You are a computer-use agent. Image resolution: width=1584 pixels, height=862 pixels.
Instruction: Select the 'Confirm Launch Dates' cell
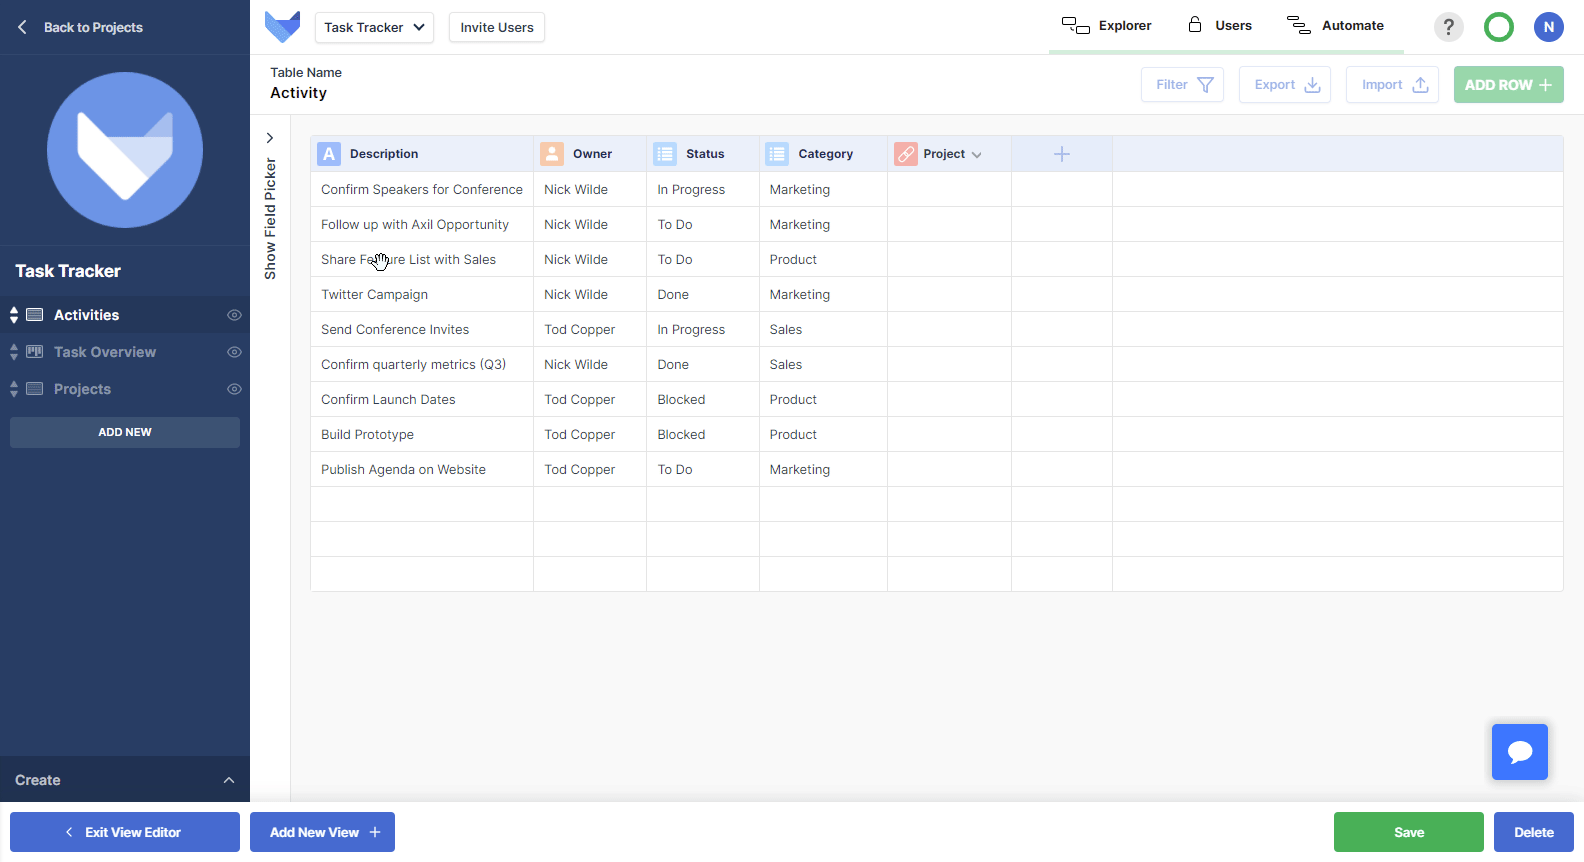[x=422, y=399]
